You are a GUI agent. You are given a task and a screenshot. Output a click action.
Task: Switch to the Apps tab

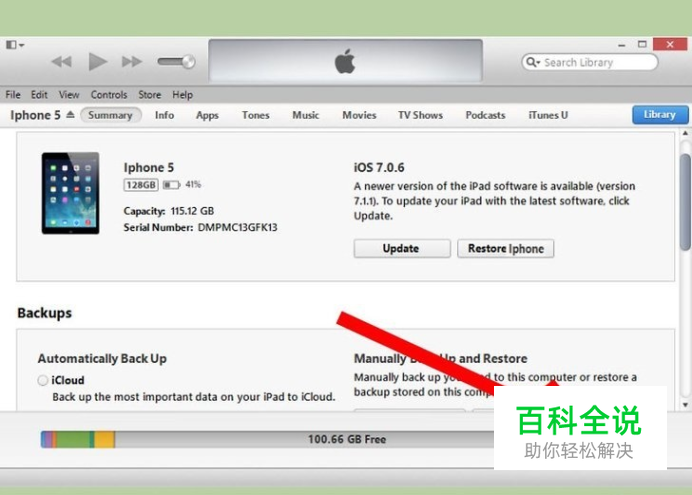point(207,115)
